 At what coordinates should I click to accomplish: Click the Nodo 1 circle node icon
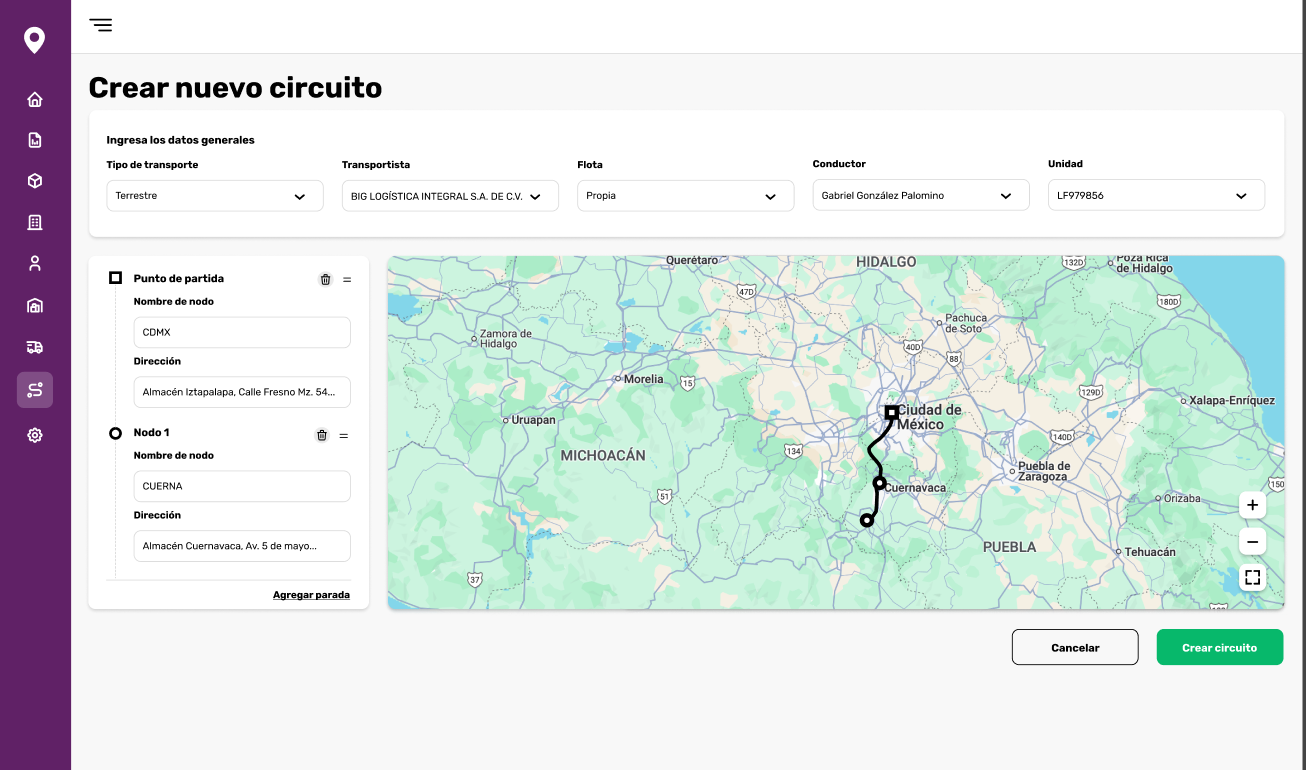[x=116, y=433]
